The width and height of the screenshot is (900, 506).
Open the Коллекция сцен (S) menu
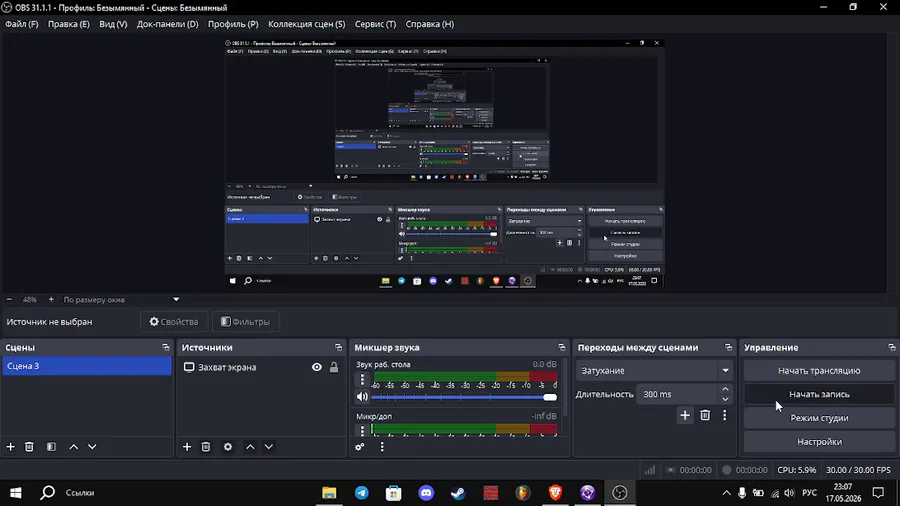click(x=307, y=24)
